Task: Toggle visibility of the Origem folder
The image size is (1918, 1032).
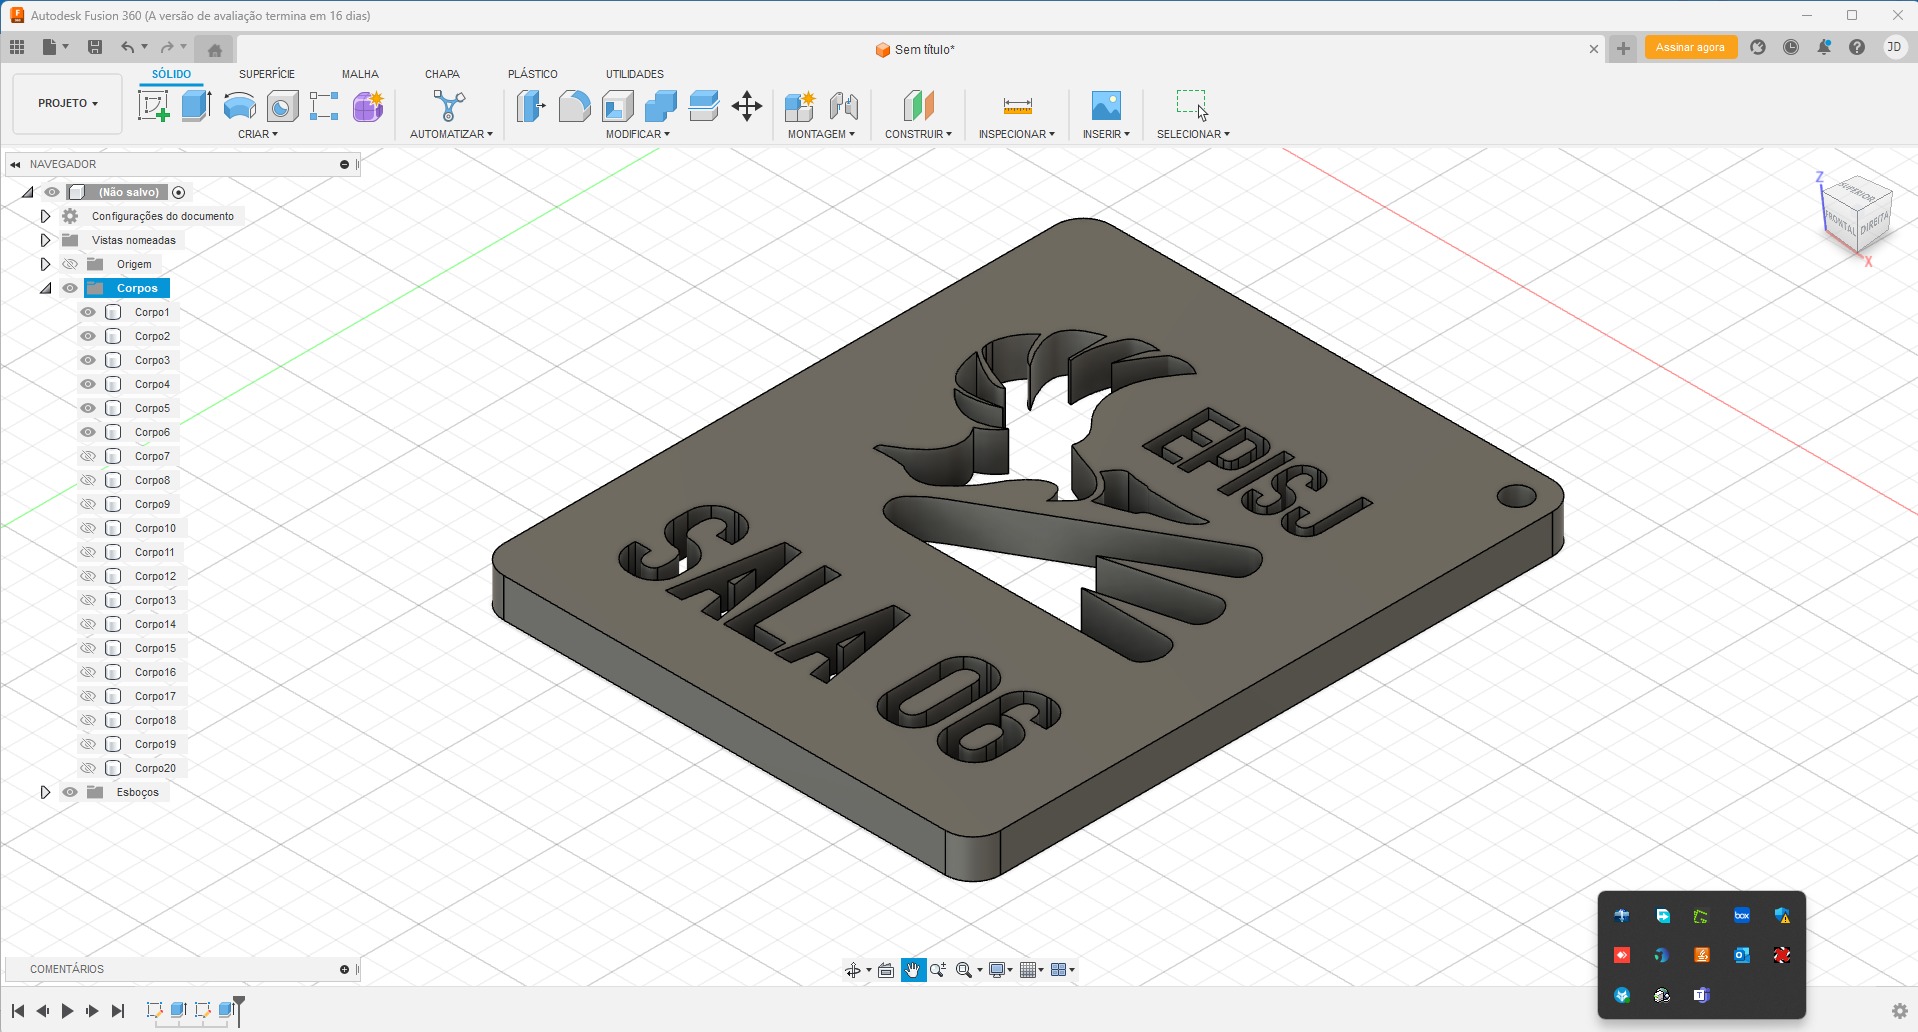Action: point(70,264)
